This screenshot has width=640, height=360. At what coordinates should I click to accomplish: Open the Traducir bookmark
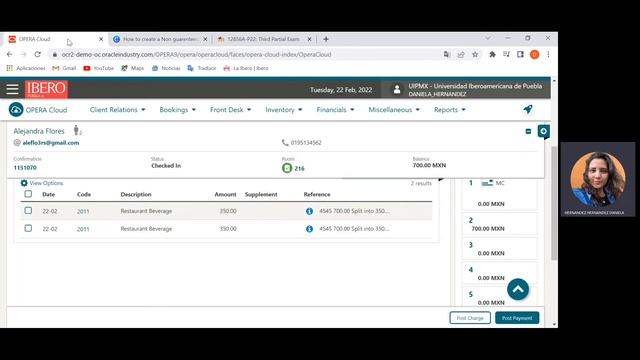point(202,68)
